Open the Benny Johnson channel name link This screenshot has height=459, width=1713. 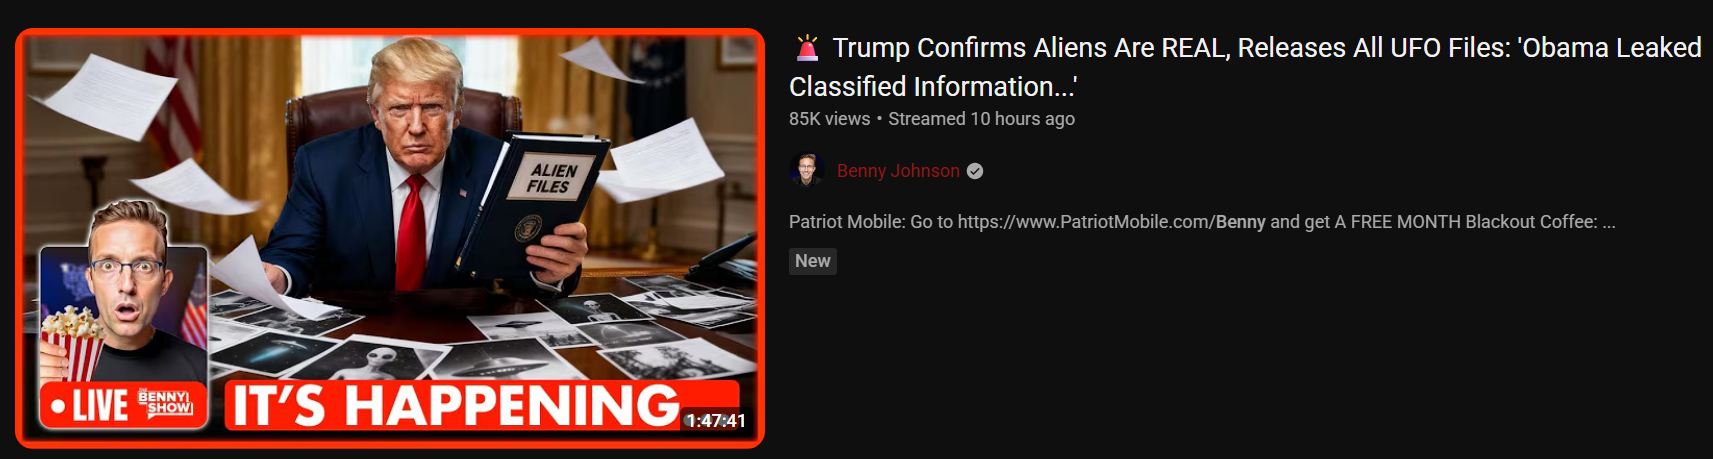898,171
